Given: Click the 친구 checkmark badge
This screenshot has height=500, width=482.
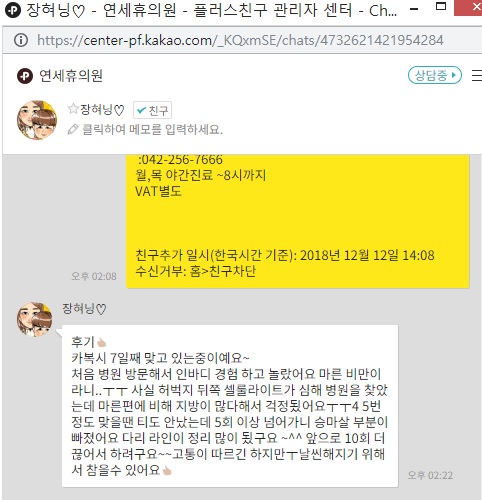Looking at the screenshot, I should [x=153, y=110].
